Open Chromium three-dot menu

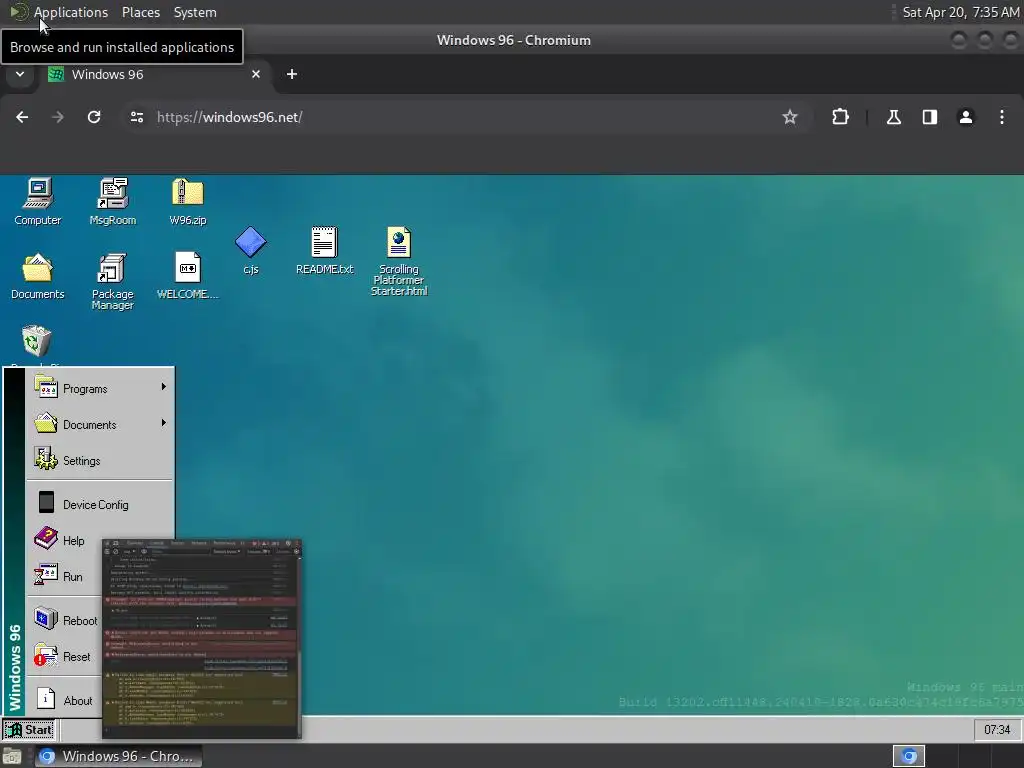click(x=1001, y=117)
